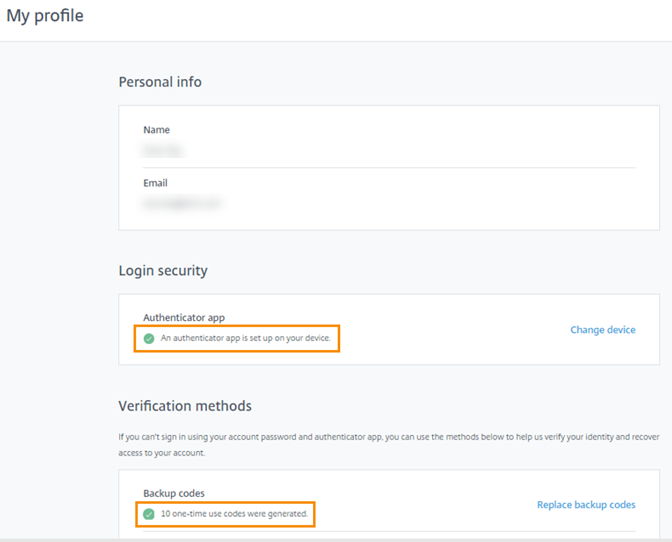Click the Authenticator app label
672x542 pixels.
point(184,318)
